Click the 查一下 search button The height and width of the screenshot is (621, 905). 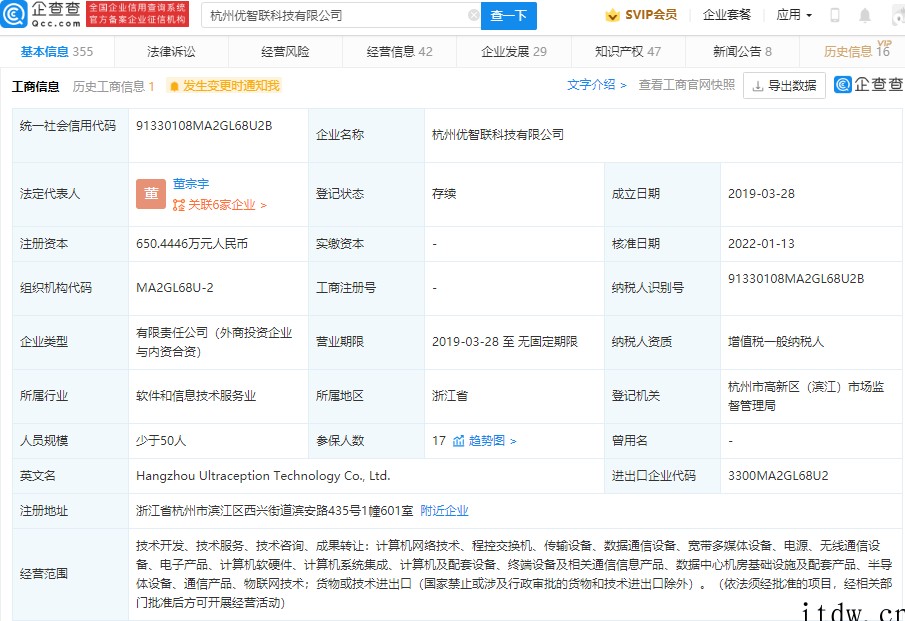(508, 16)
